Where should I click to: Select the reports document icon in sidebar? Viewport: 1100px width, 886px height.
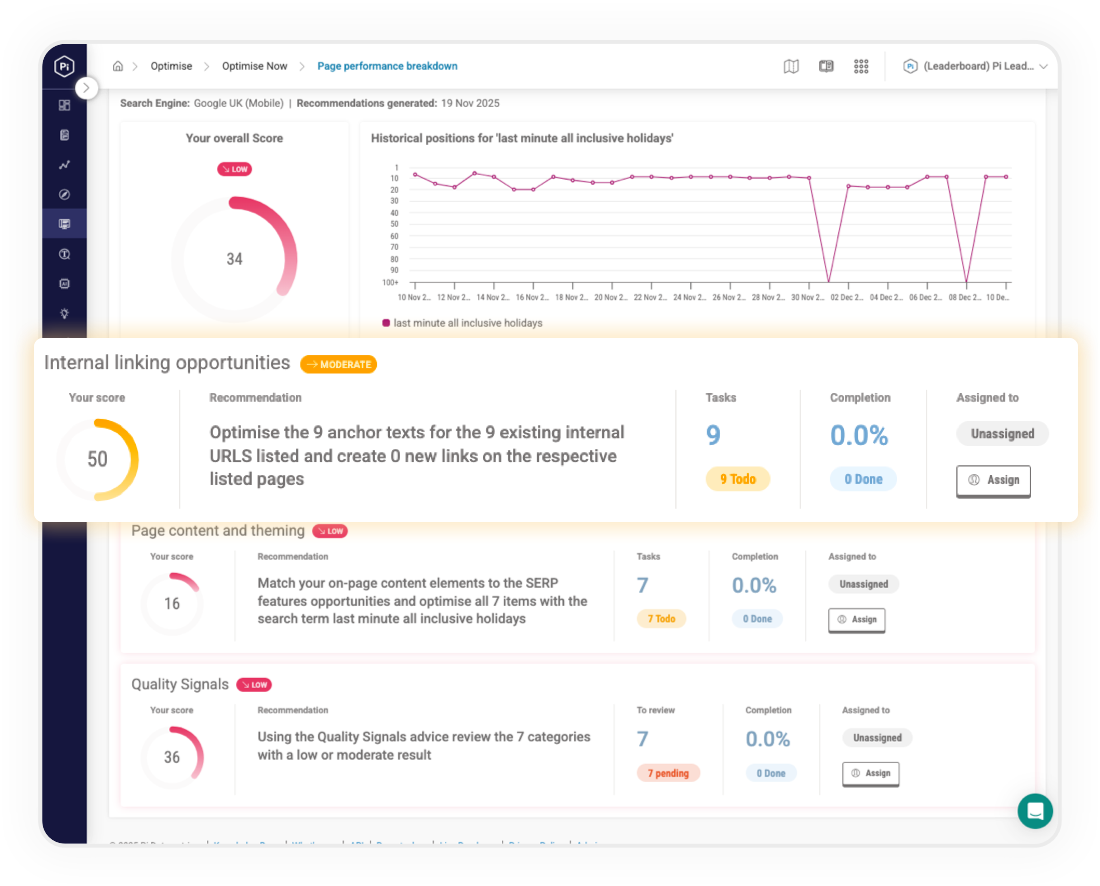click(64, 134)
